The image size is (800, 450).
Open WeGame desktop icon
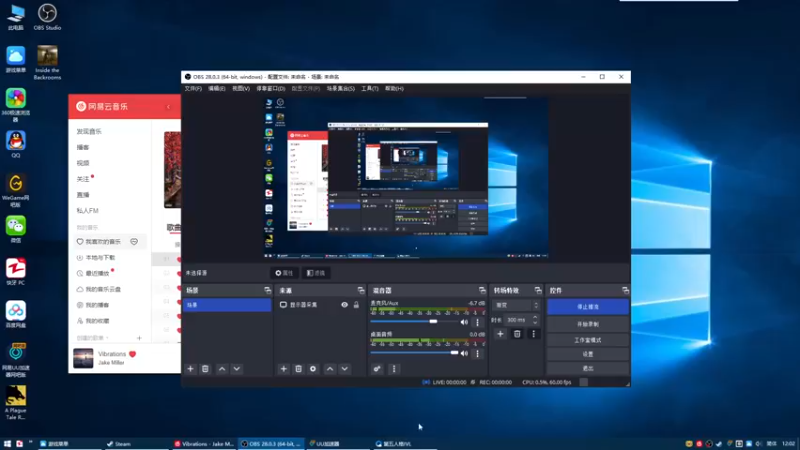click(16, 190)
